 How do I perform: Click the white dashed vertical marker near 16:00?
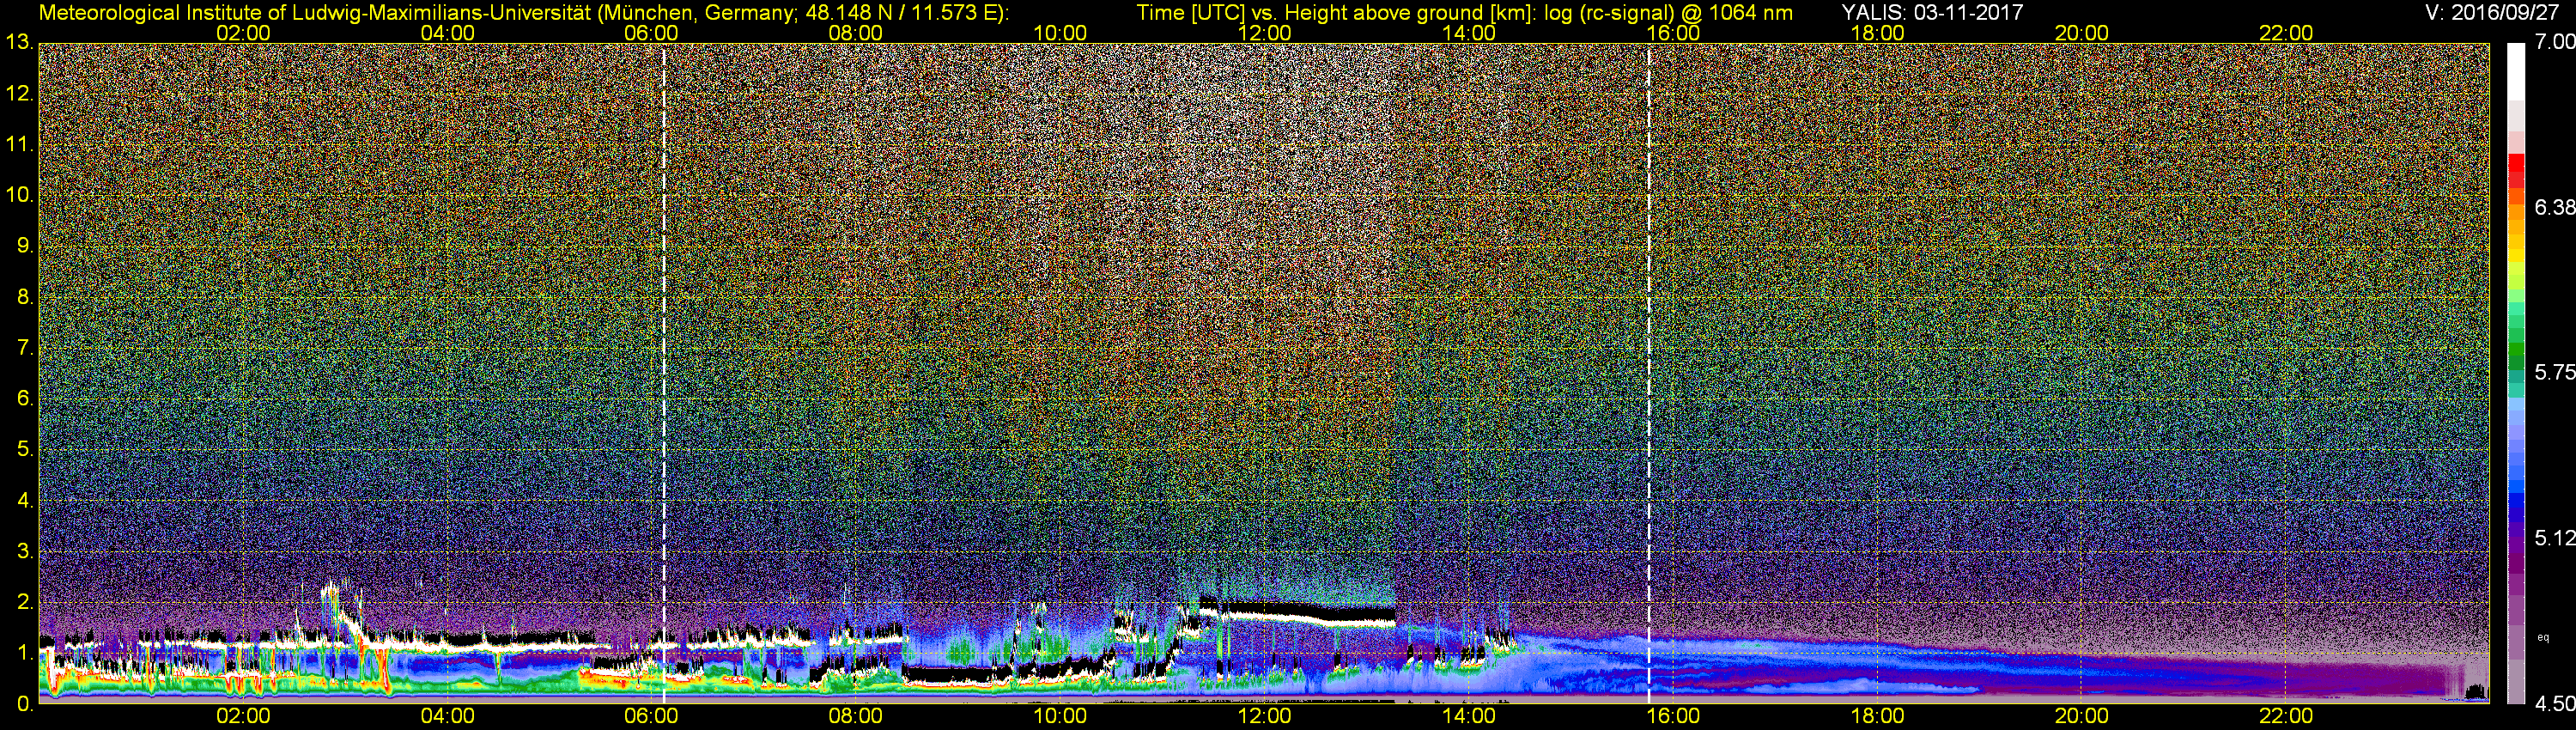1648,373
